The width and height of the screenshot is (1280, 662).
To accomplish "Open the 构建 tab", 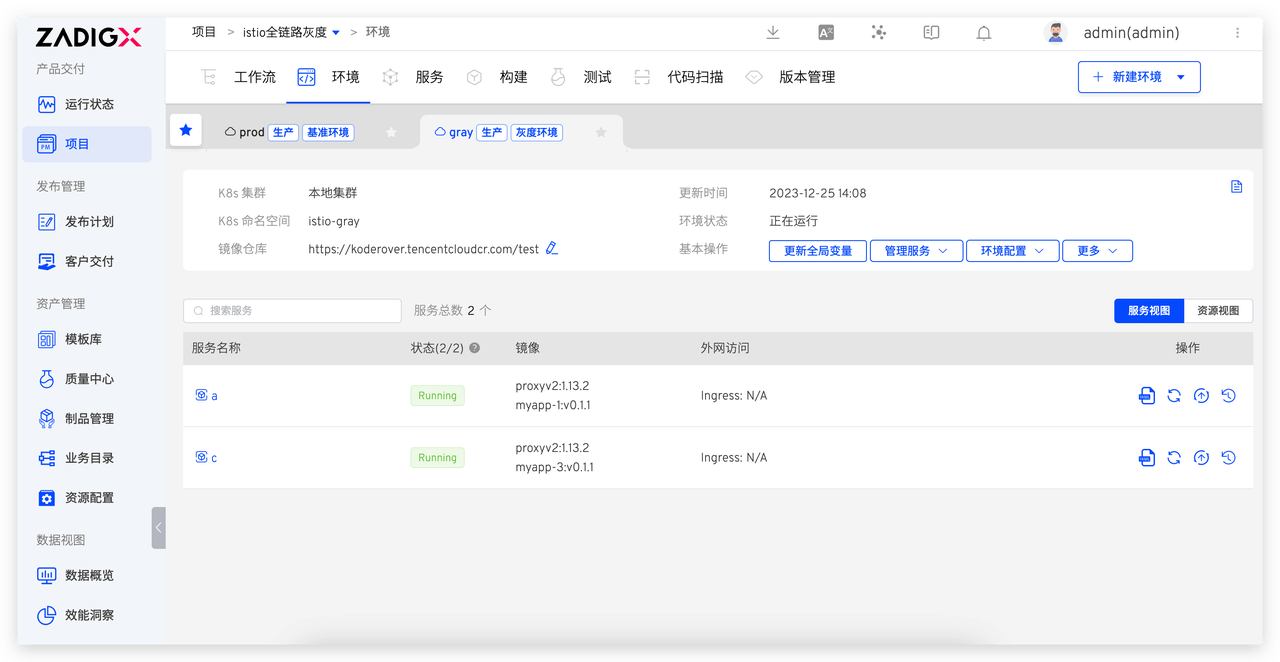I will pos(513,77).
